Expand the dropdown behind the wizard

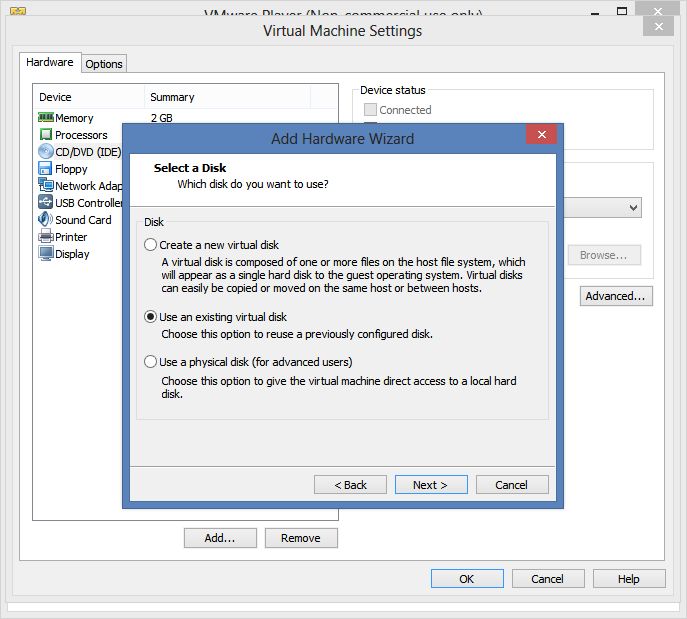pos(633,208)
